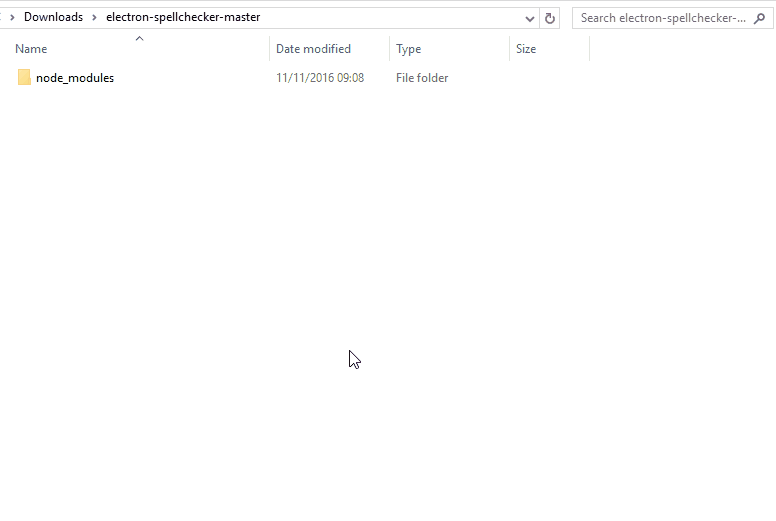Select electron-spellchecker-master breadcrumb segment
Viewport: 776px width, 521px height.
[183, 17]
